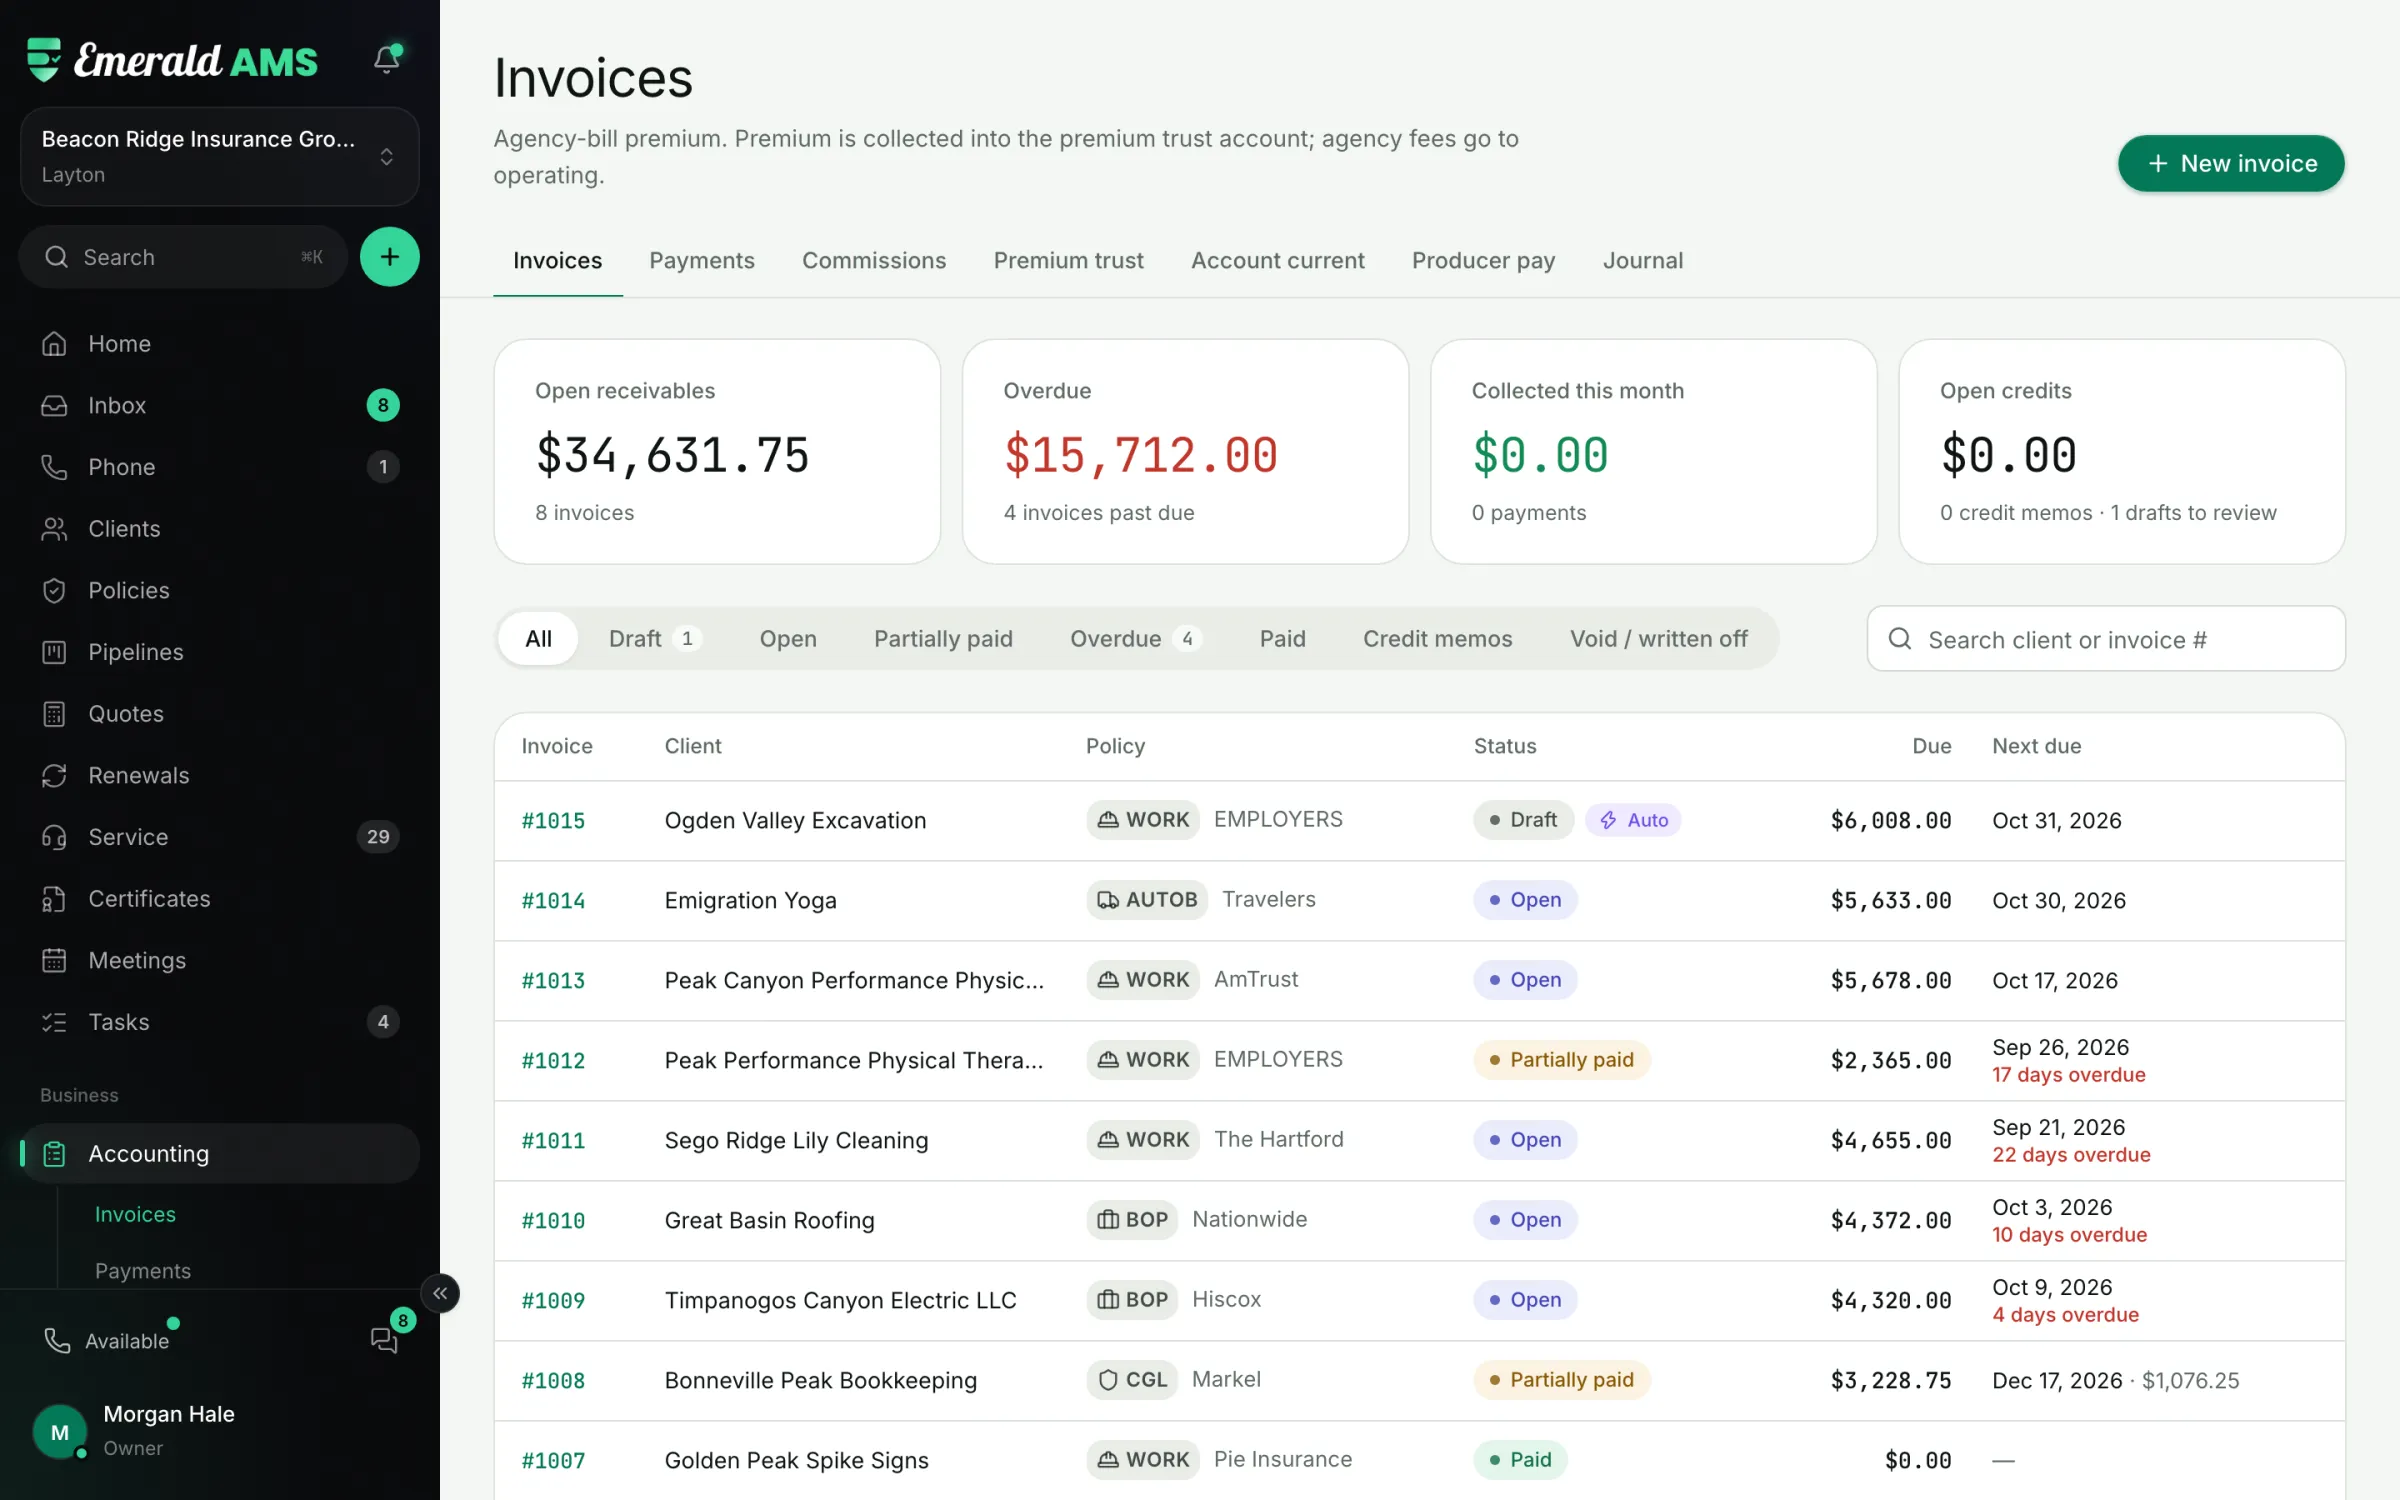The width and height of the screenshot is (2400, 1500).
Task: Collapse the Accounting sidebar section
Action: [x=219, y=1153]
